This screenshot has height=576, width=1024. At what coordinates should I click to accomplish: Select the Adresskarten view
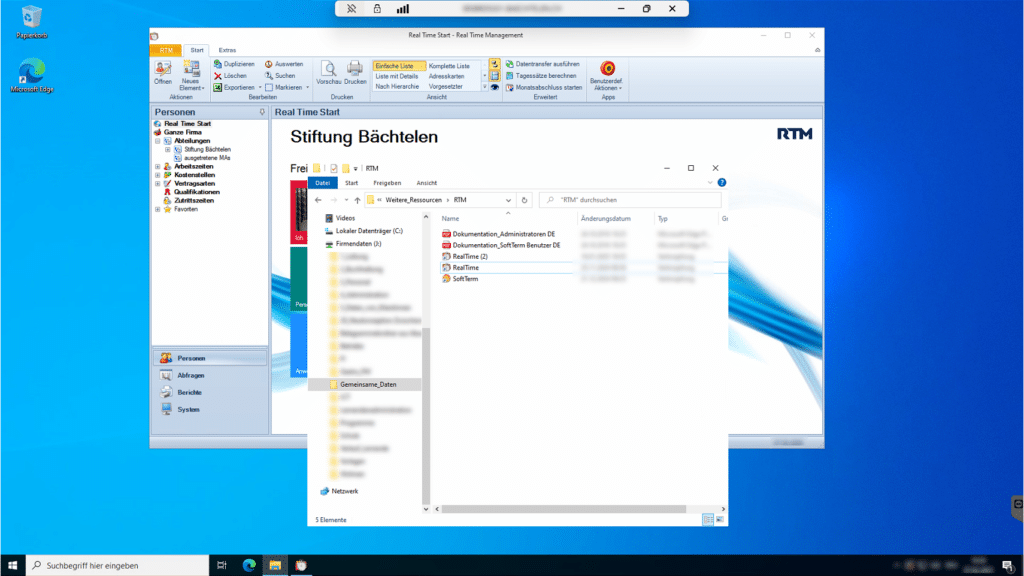(447, 76)
